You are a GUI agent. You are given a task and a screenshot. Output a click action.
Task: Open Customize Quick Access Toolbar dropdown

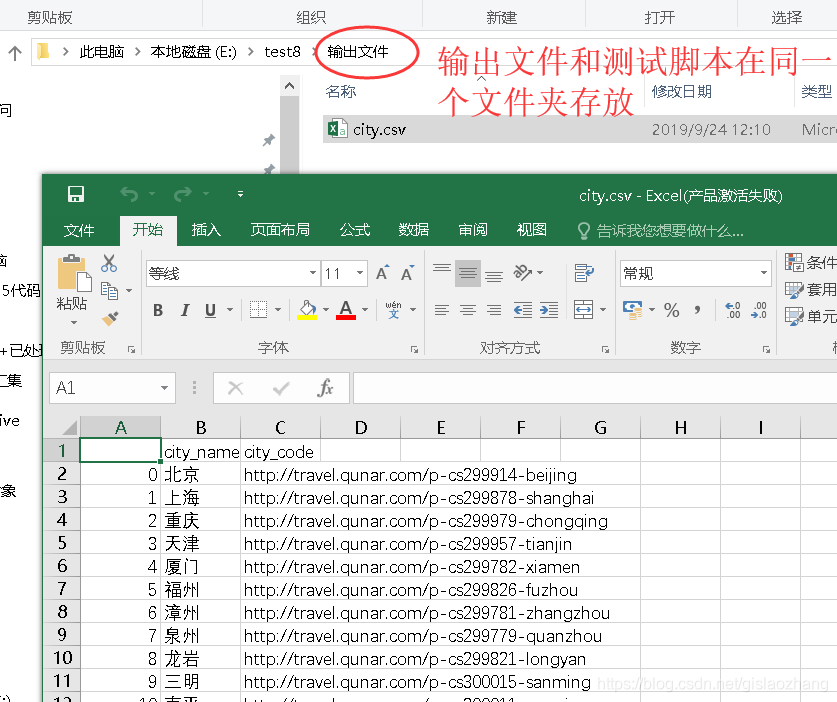241,194
